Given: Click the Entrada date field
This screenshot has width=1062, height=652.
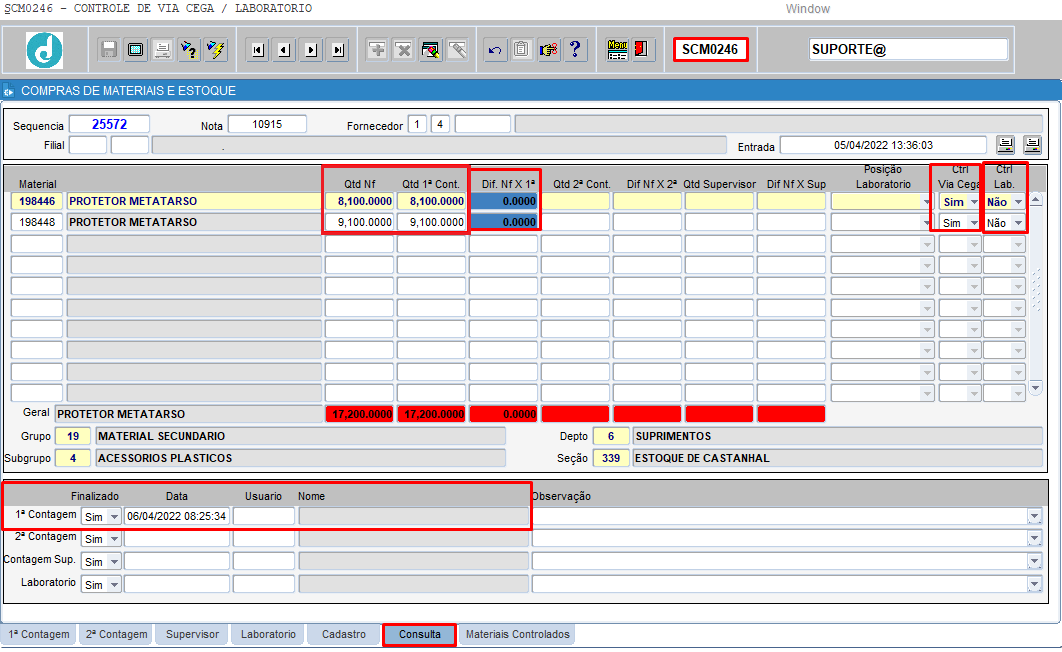Looking at the screenshot, I should tap(883, 145).
